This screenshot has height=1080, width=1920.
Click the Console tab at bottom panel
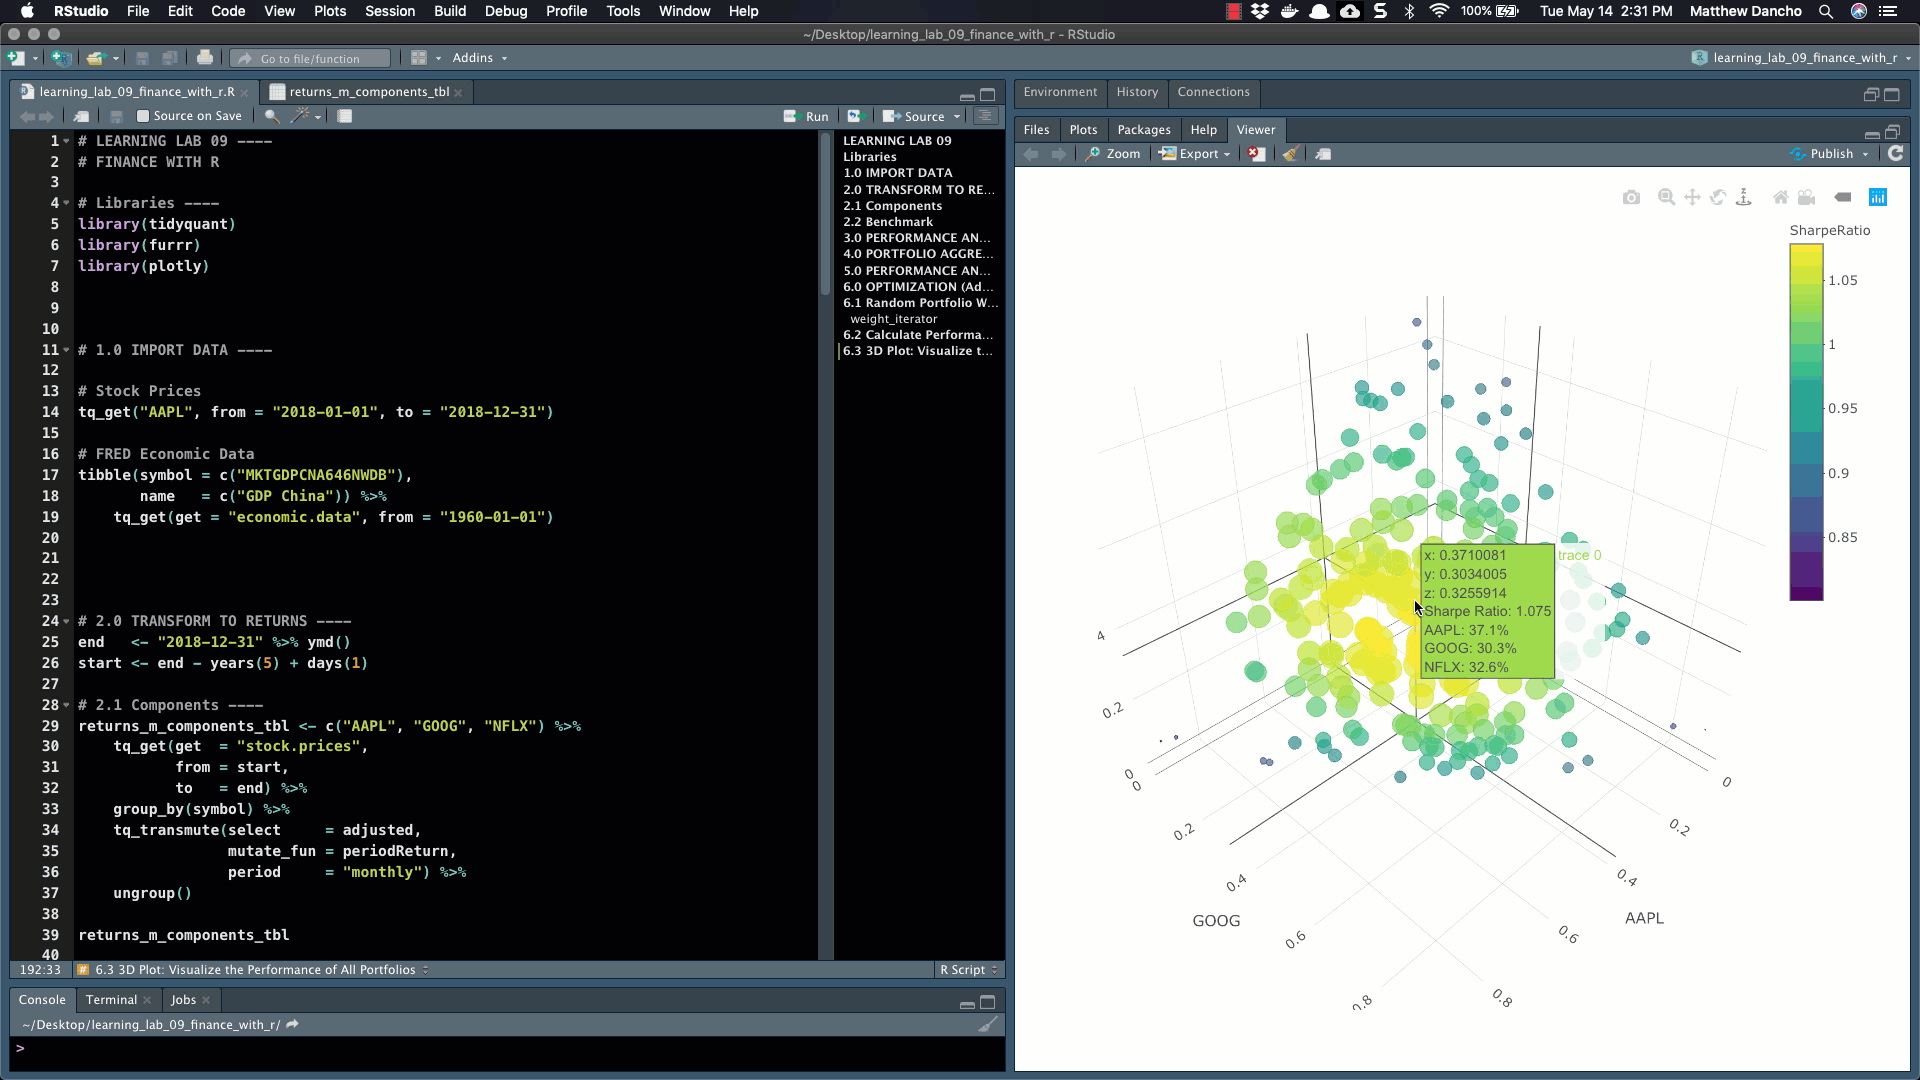point(42,998)
